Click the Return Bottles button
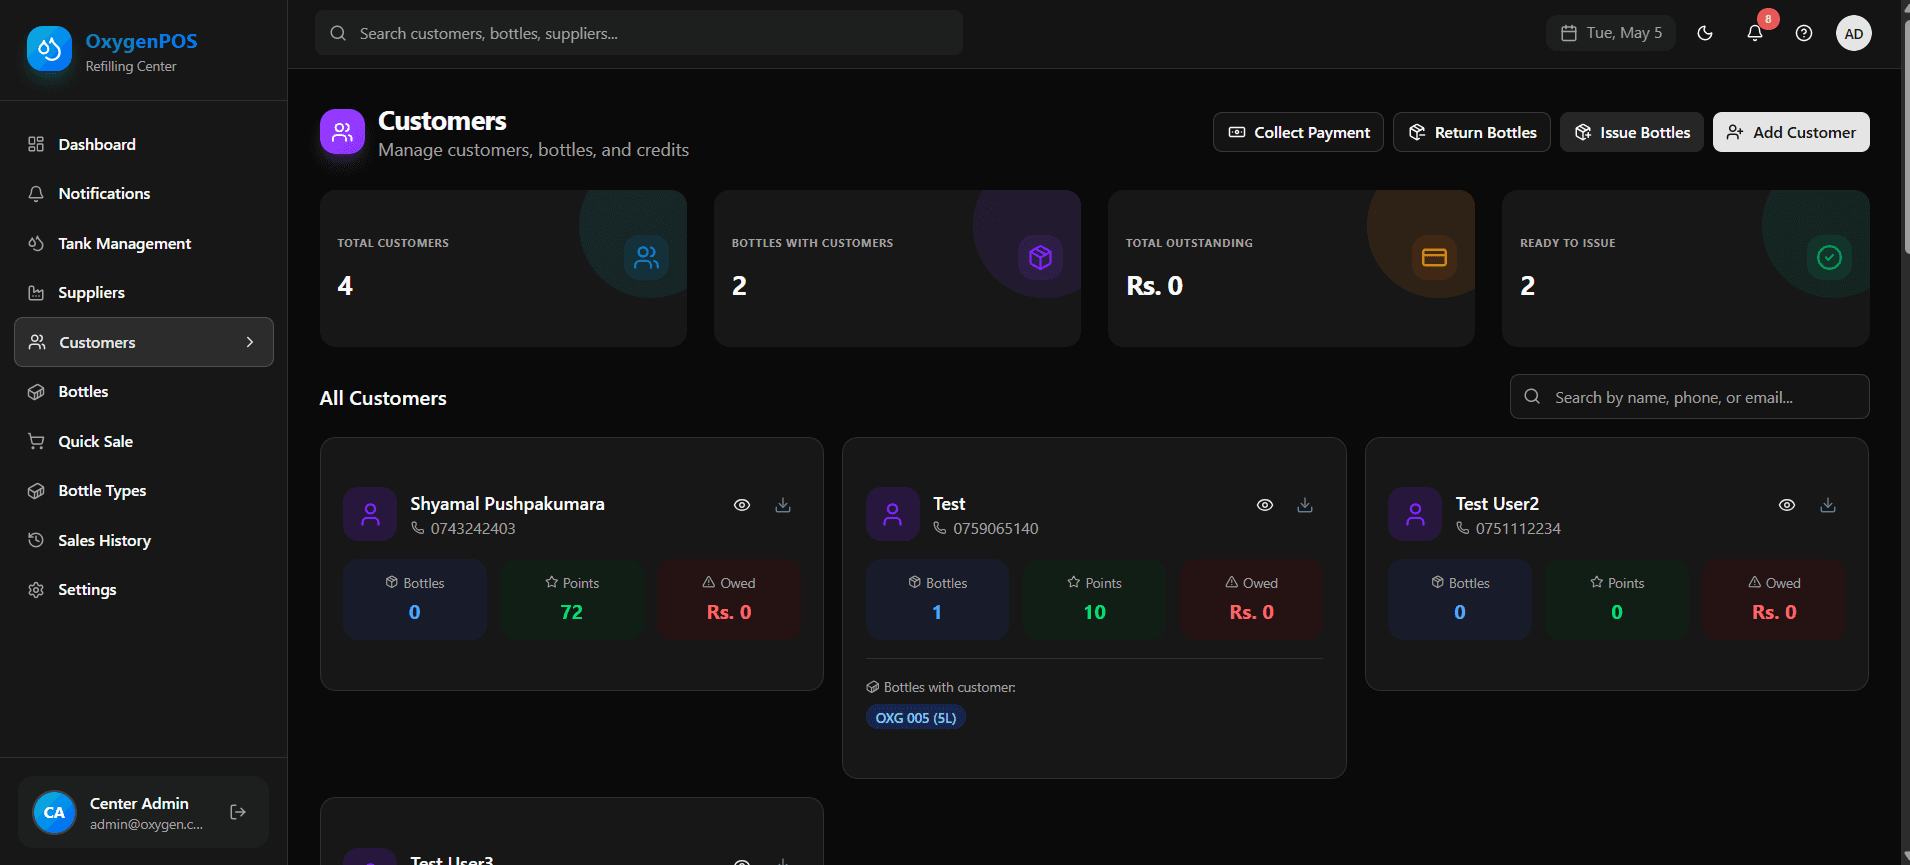This screenshot has width=1910, height=865. (x=1472, y=132)
